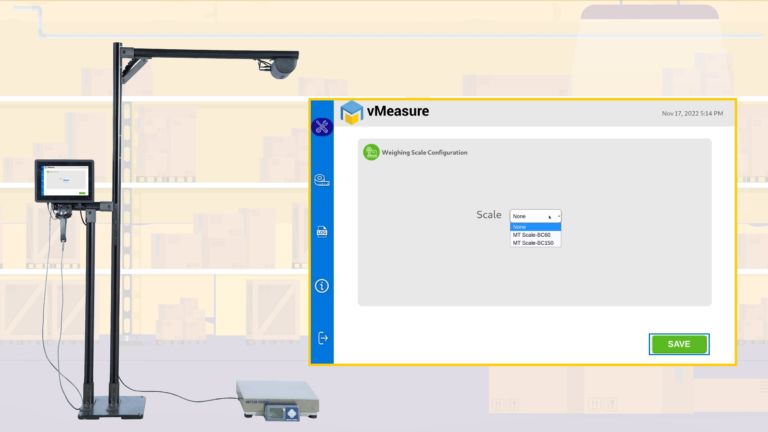
Task: Open the measuring tape sidebar icon
Action: (322, 180)
